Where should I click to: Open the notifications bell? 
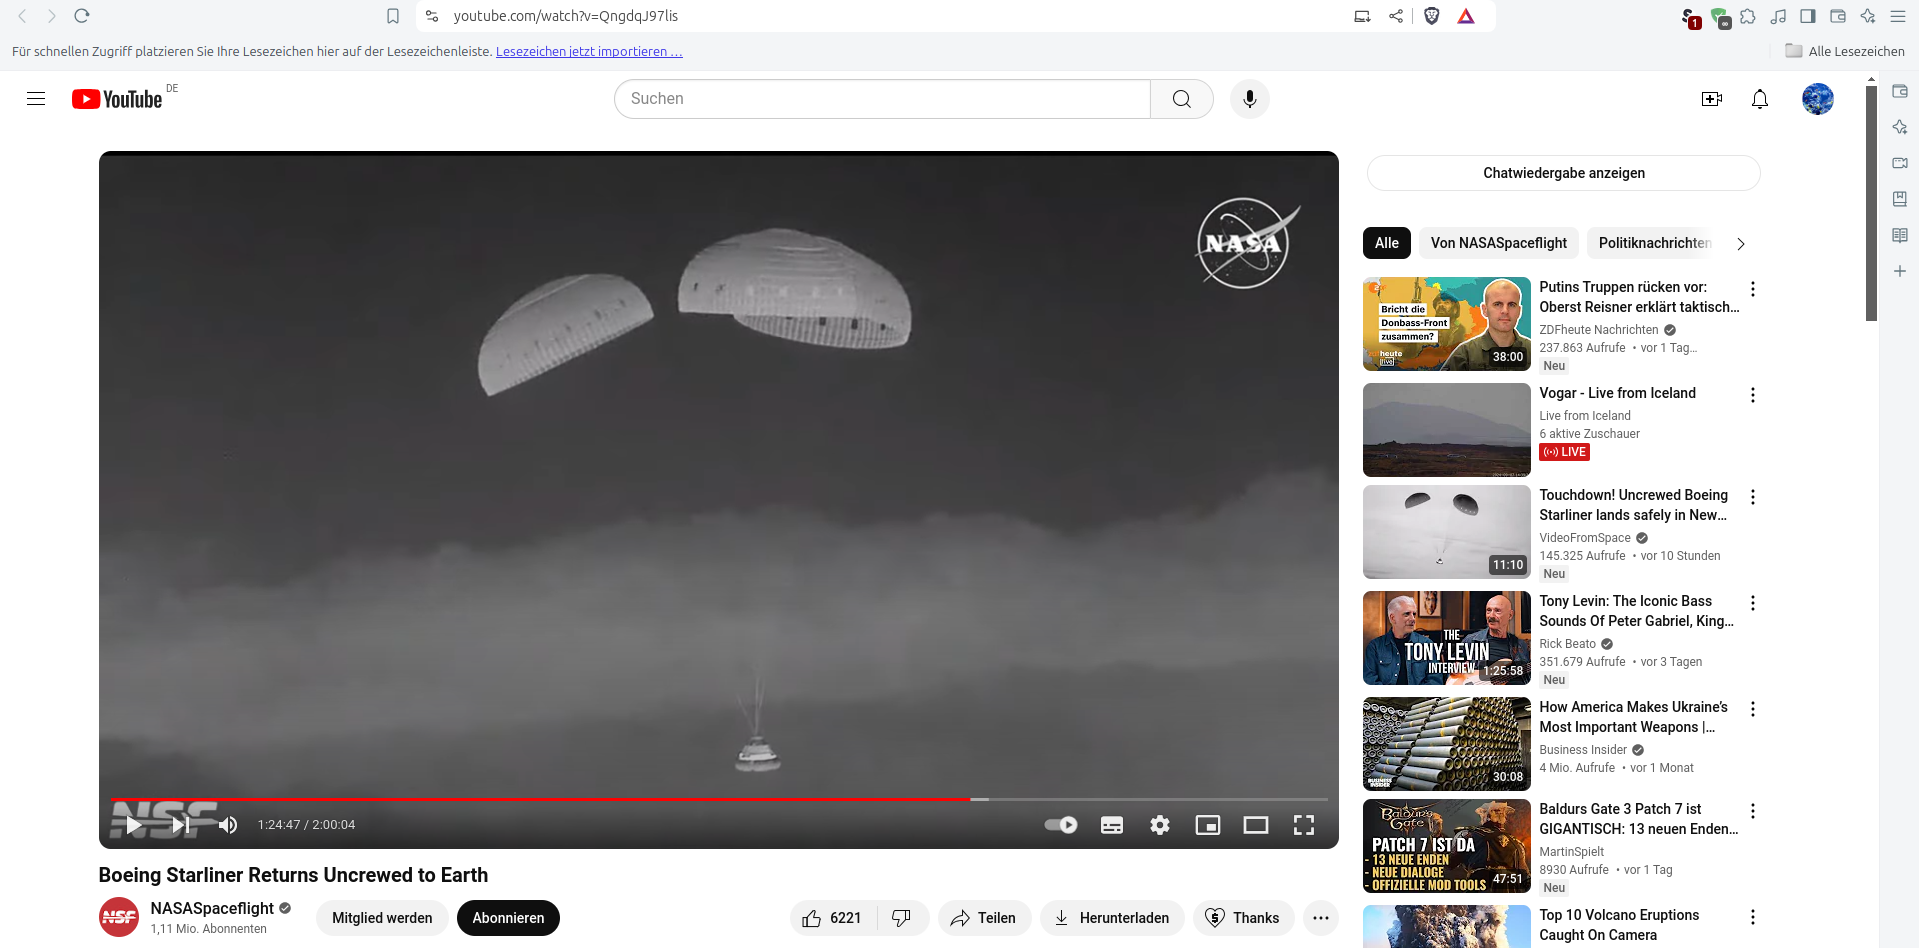coord(1760,99)
